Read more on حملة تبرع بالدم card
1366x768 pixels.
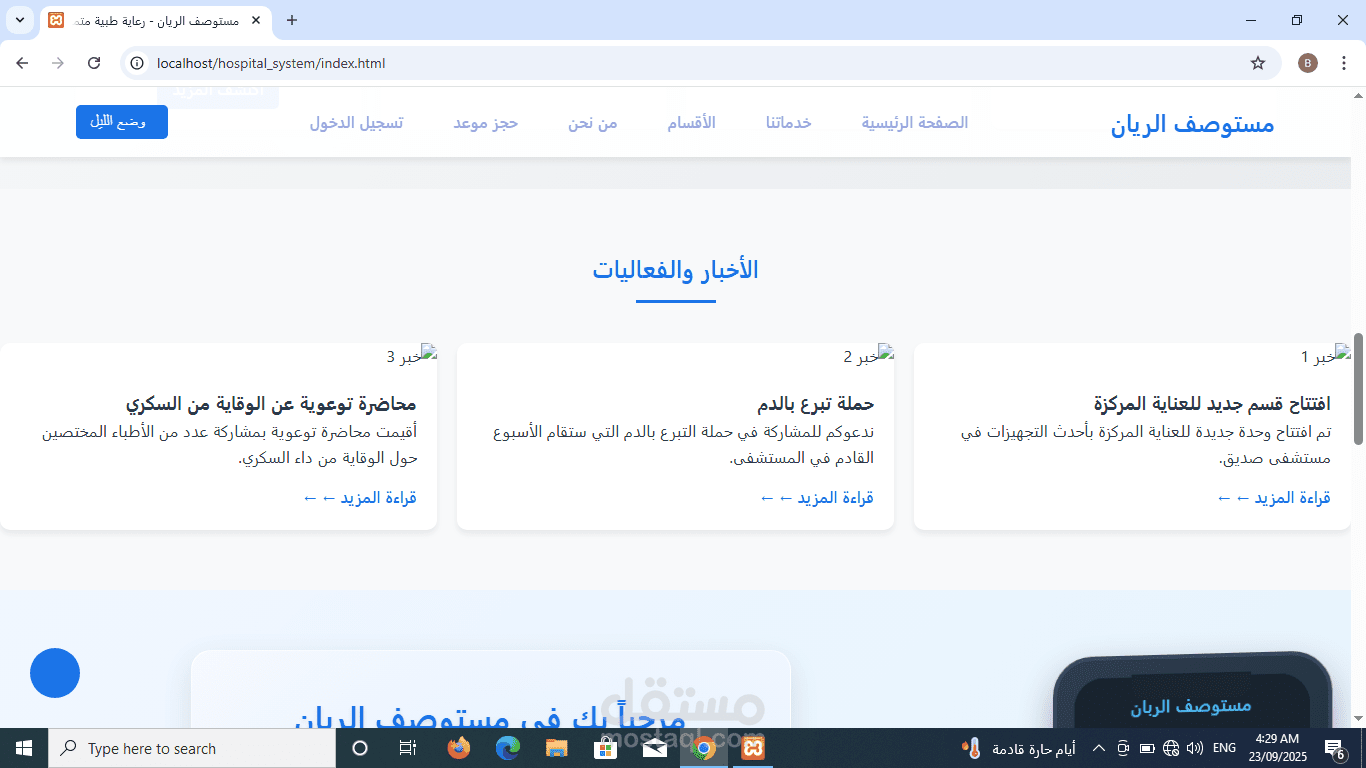[817, 498]
